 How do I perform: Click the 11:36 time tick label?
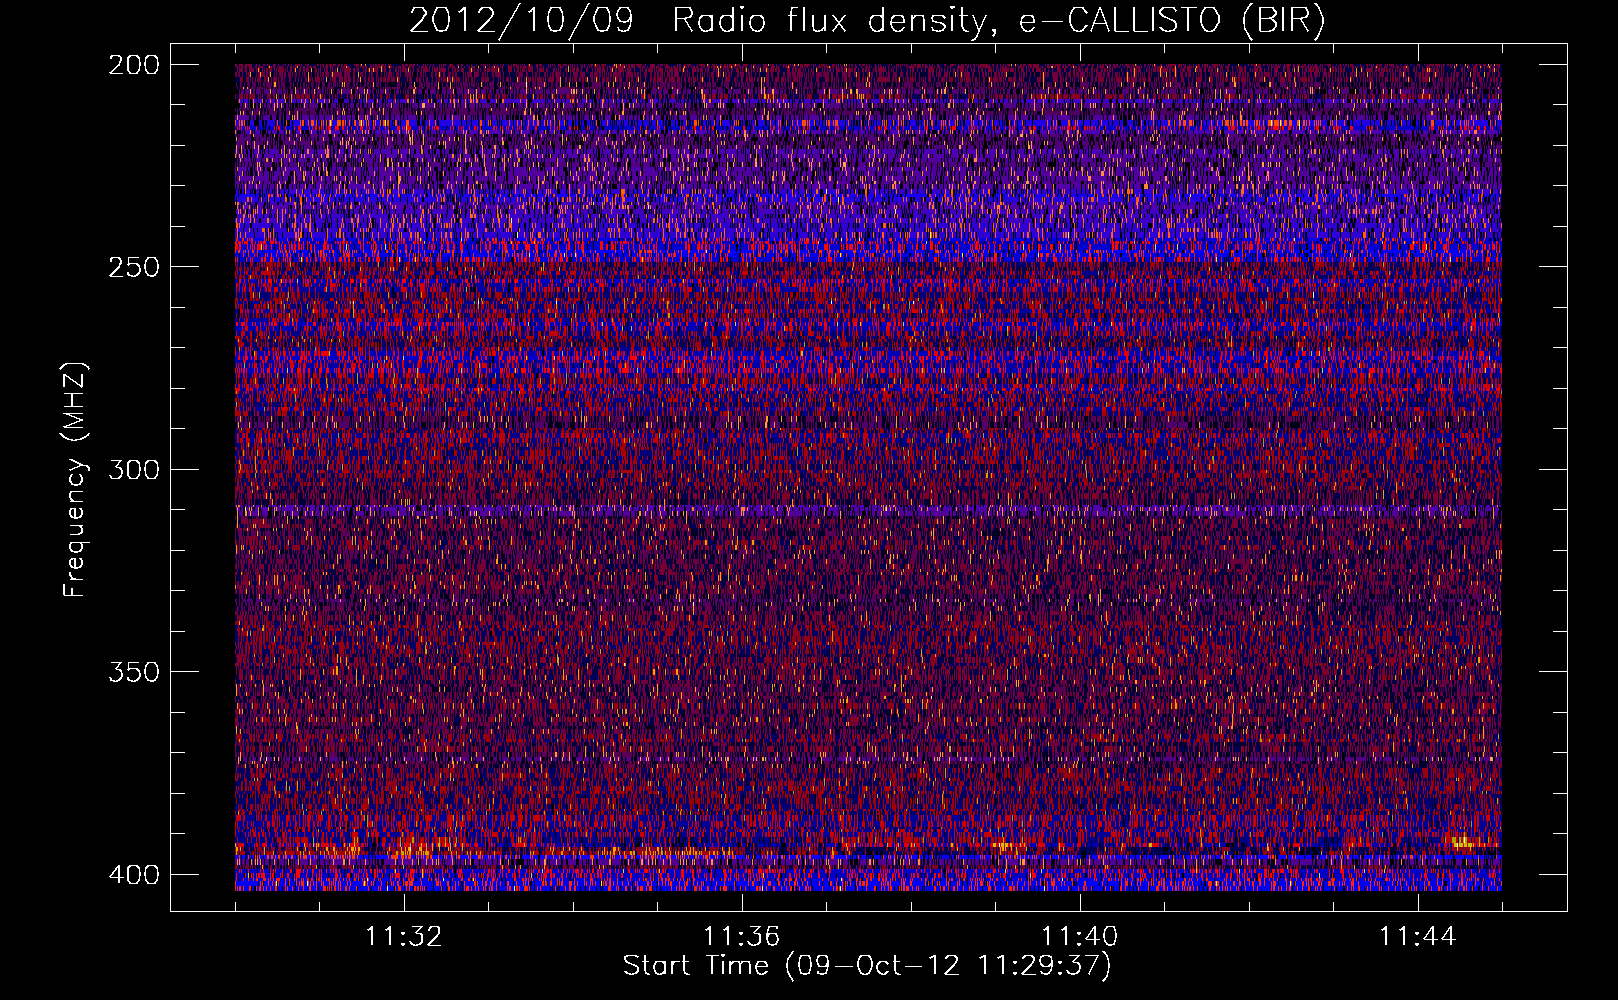pos(742,937)
